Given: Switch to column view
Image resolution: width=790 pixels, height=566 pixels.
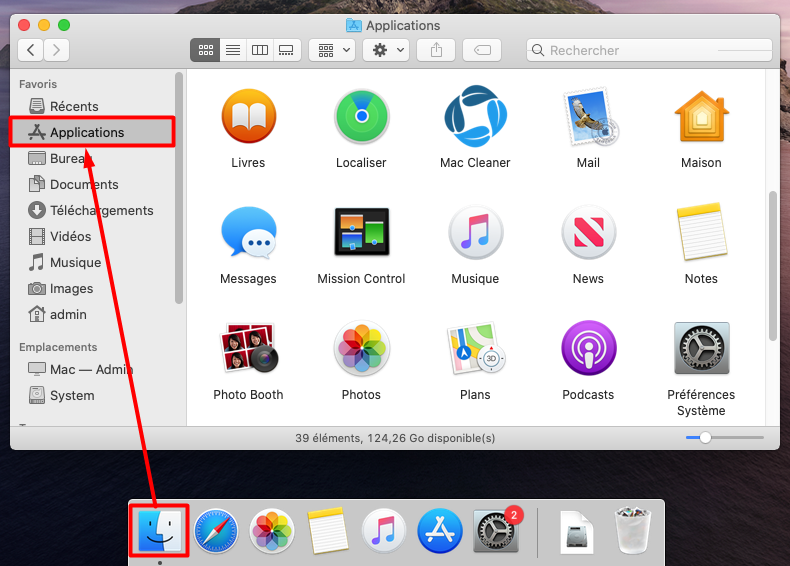Looking at the screenshot, I should 260,50.
